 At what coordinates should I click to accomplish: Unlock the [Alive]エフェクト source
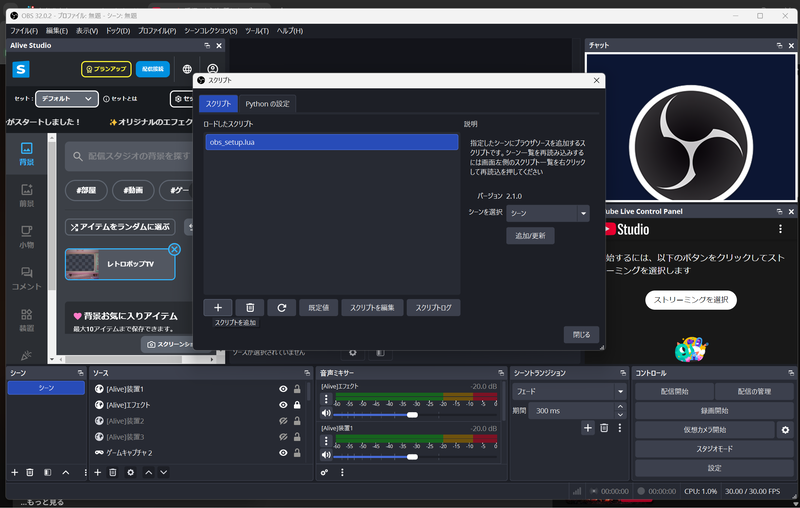297,405
